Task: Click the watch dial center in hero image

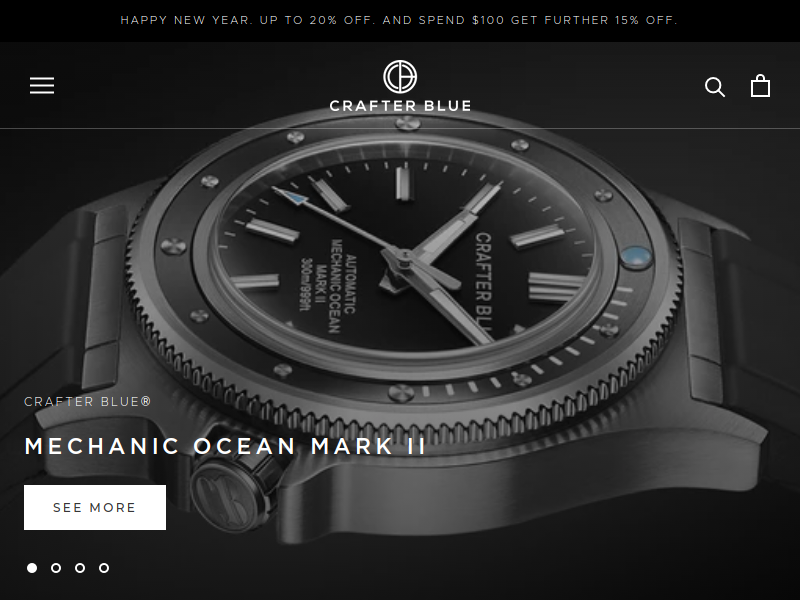Action: tap(404, 255)
